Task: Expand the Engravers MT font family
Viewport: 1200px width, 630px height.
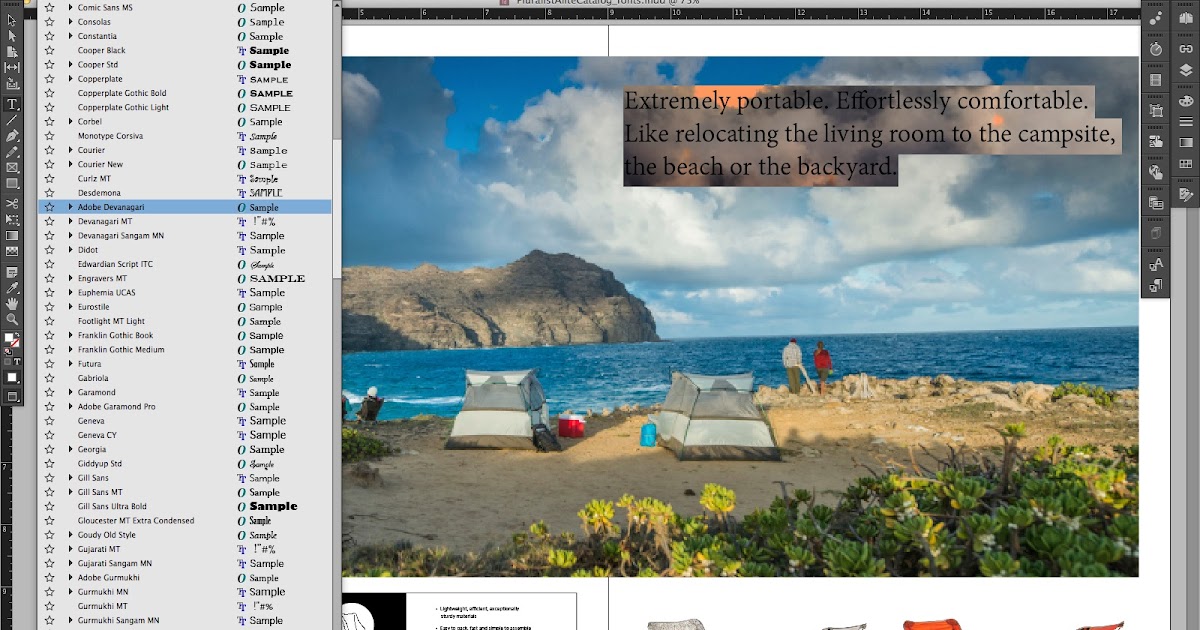Action: pyautogui.click(x=70, y=279)
